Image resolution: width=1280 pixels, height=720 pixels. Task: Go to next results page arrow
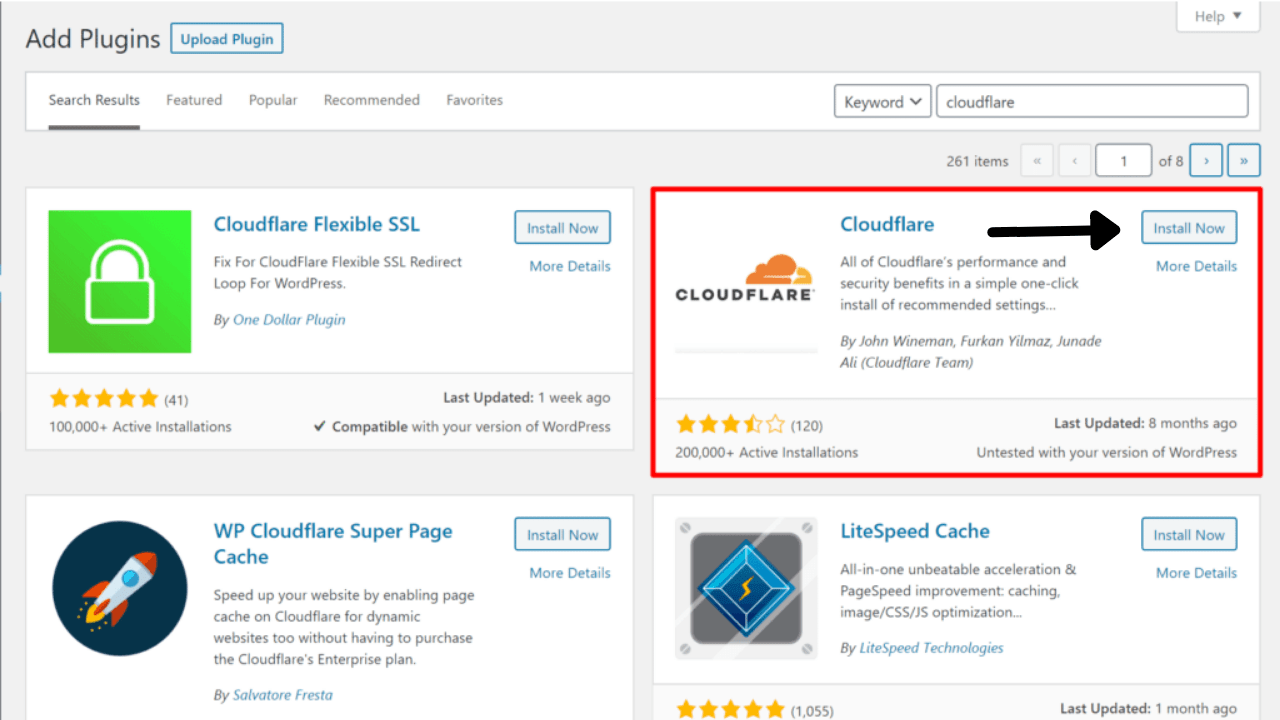point(1207,160)
